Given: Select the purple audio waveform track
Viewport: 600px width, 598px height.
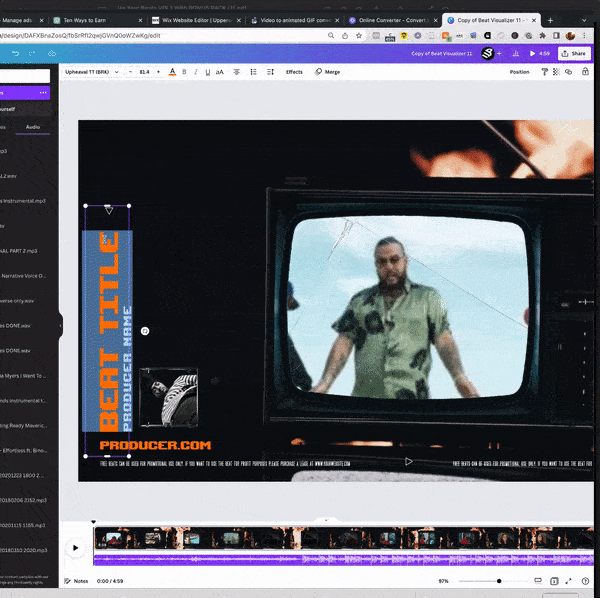Looking at the screenshot, I should coord(344,560).
